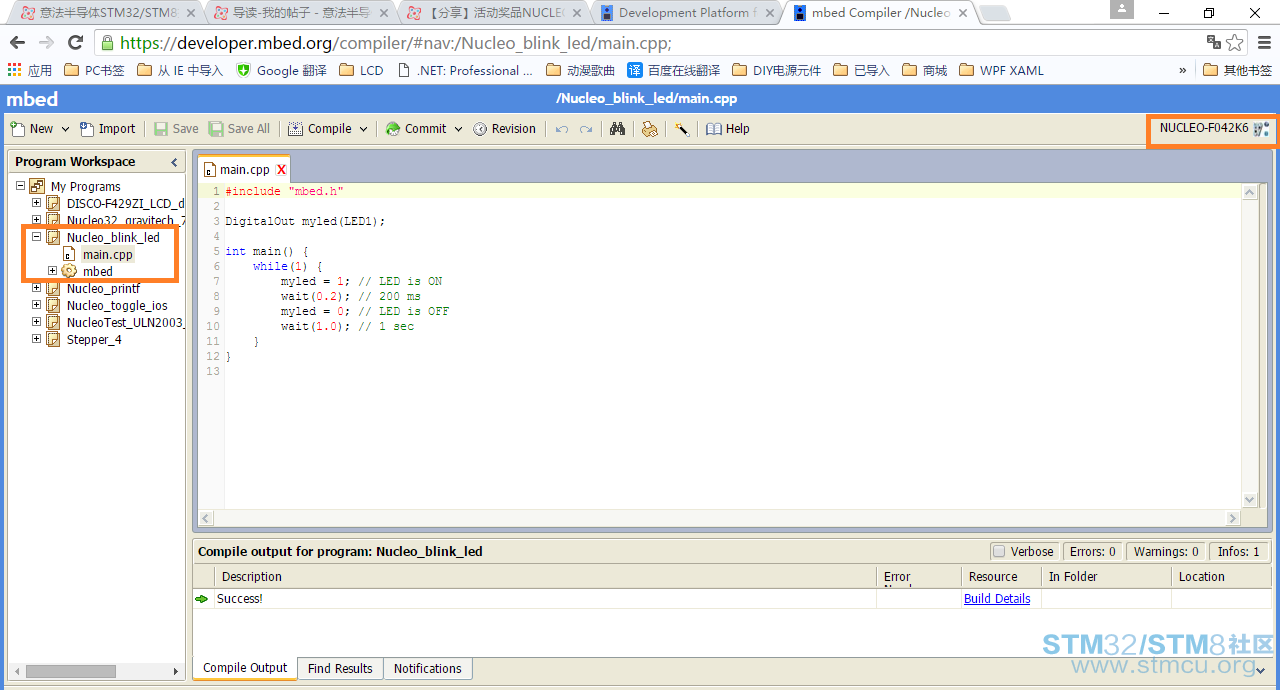Expand the Stepper_4 program node
Viewport: 1280px width, 690px height.
pyautogui.click(x=36, y=339)
